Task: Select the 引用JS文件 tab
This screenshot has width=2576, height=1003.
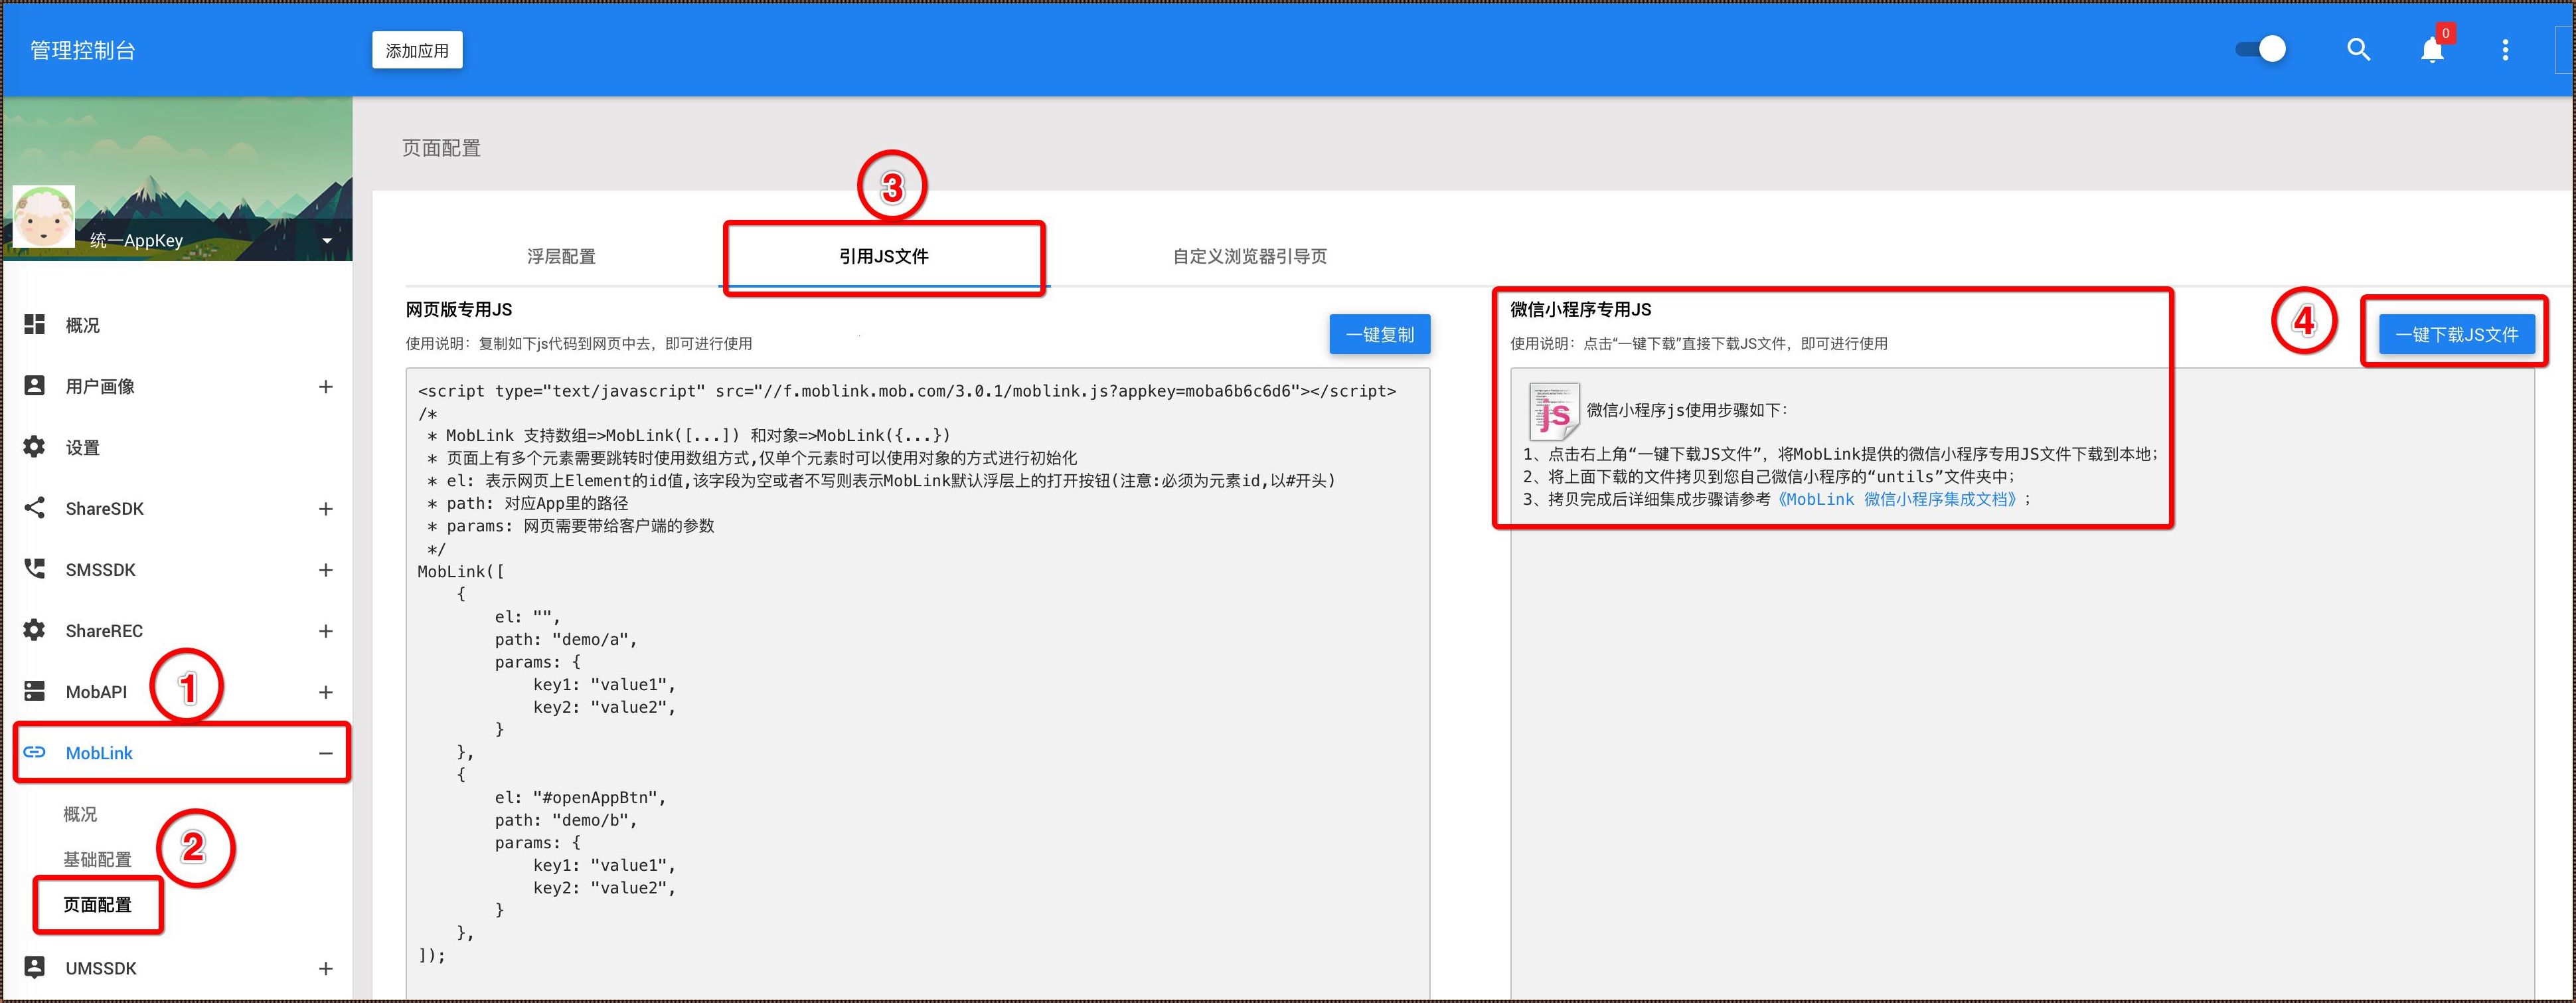Action: point(884,256)
